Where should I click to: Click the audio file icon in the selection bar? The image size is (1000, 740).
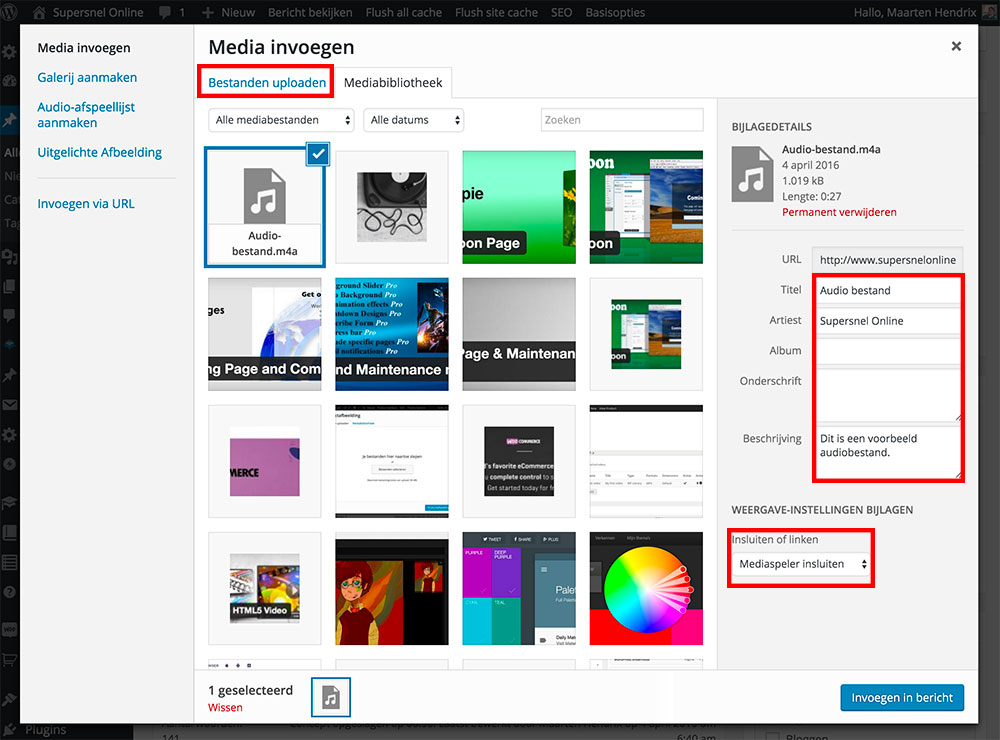[330, 697]
